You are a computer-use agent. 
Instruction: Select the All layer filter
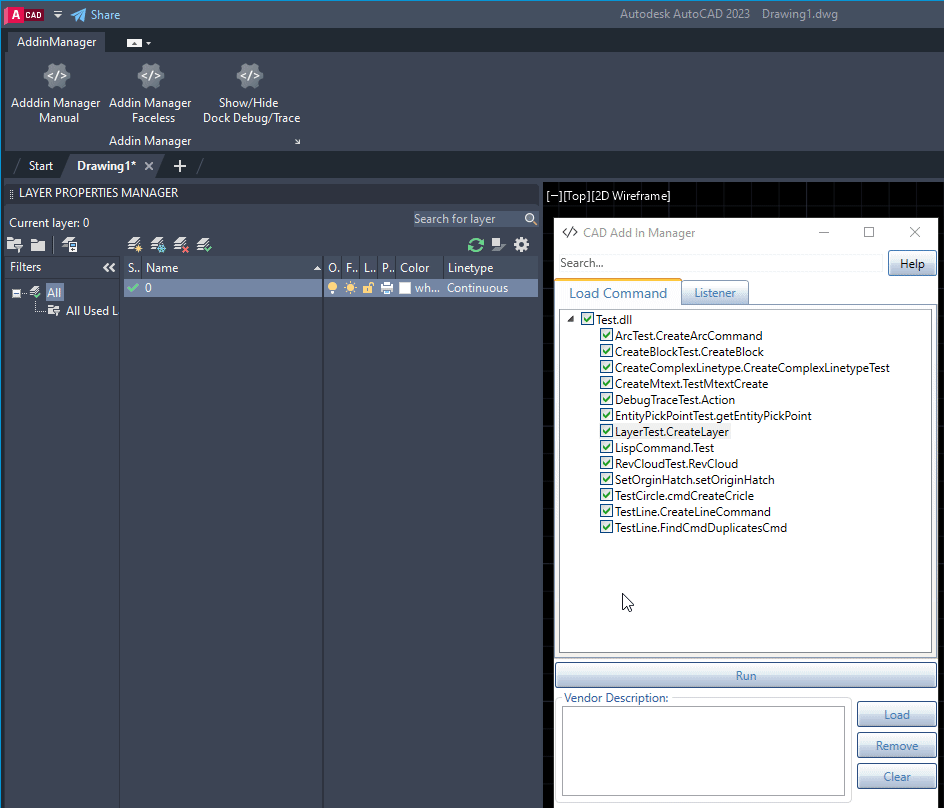pos(54,293)
